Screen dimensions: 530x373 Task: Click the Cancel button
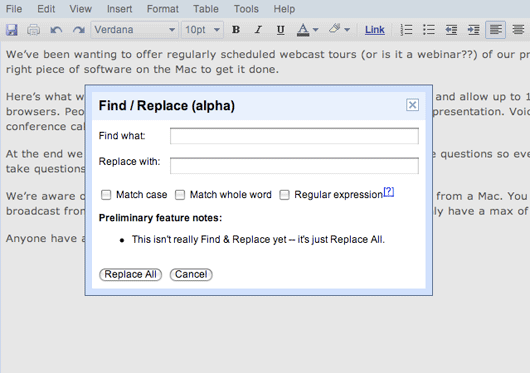[x=191, y=274]
